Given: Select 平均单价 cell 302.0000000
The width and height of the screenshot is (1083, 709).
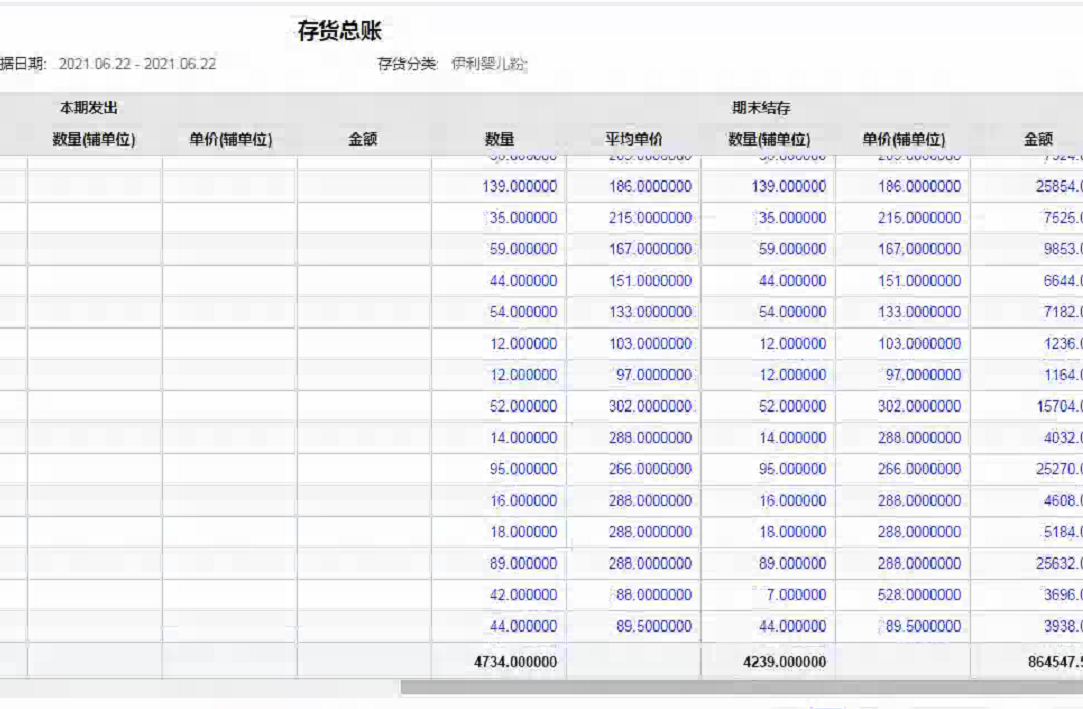Looking at the screenshot, I should 650,407.
